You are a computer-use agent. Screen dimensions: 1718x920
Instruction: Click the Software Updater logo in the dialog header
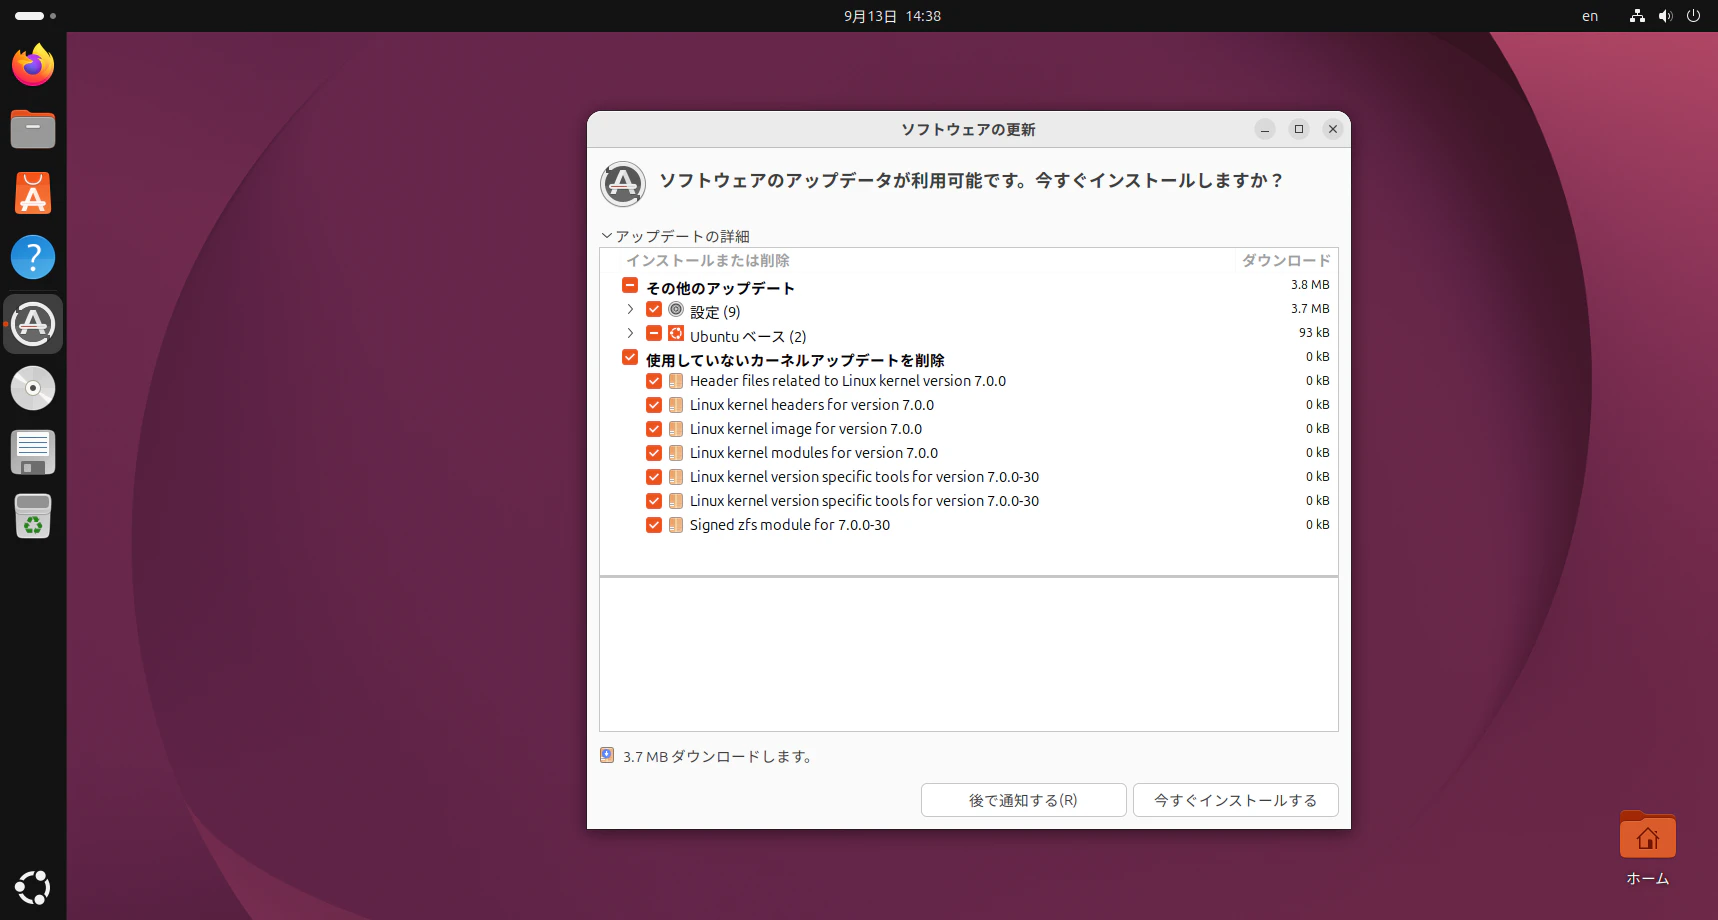[x=623, y=184]
